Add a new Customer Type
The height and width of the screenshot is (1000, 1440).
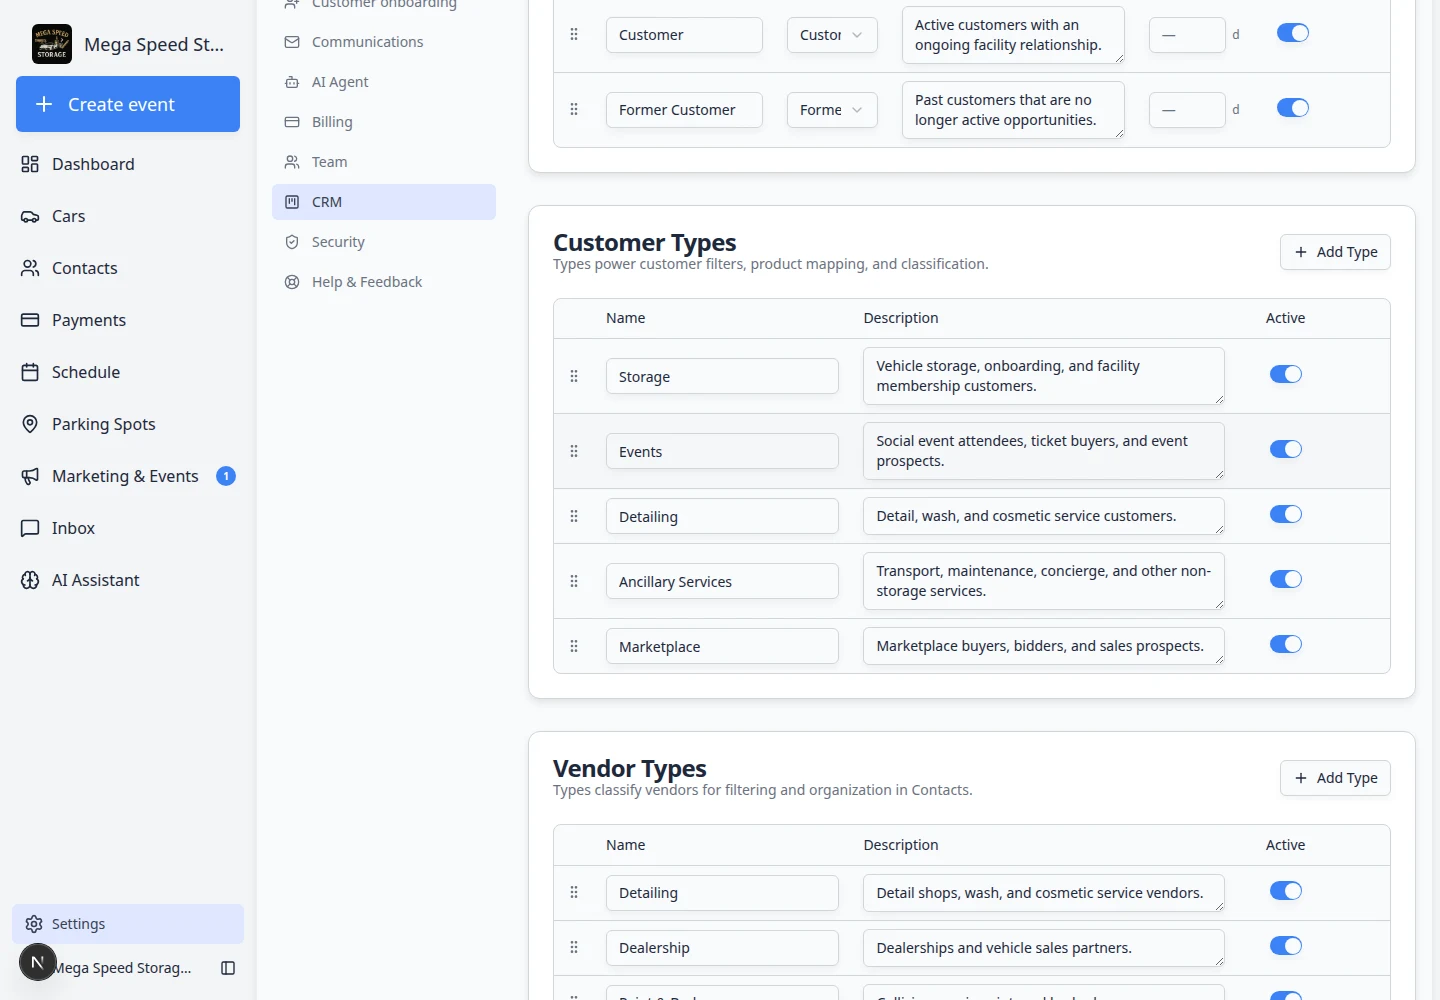1335,252
